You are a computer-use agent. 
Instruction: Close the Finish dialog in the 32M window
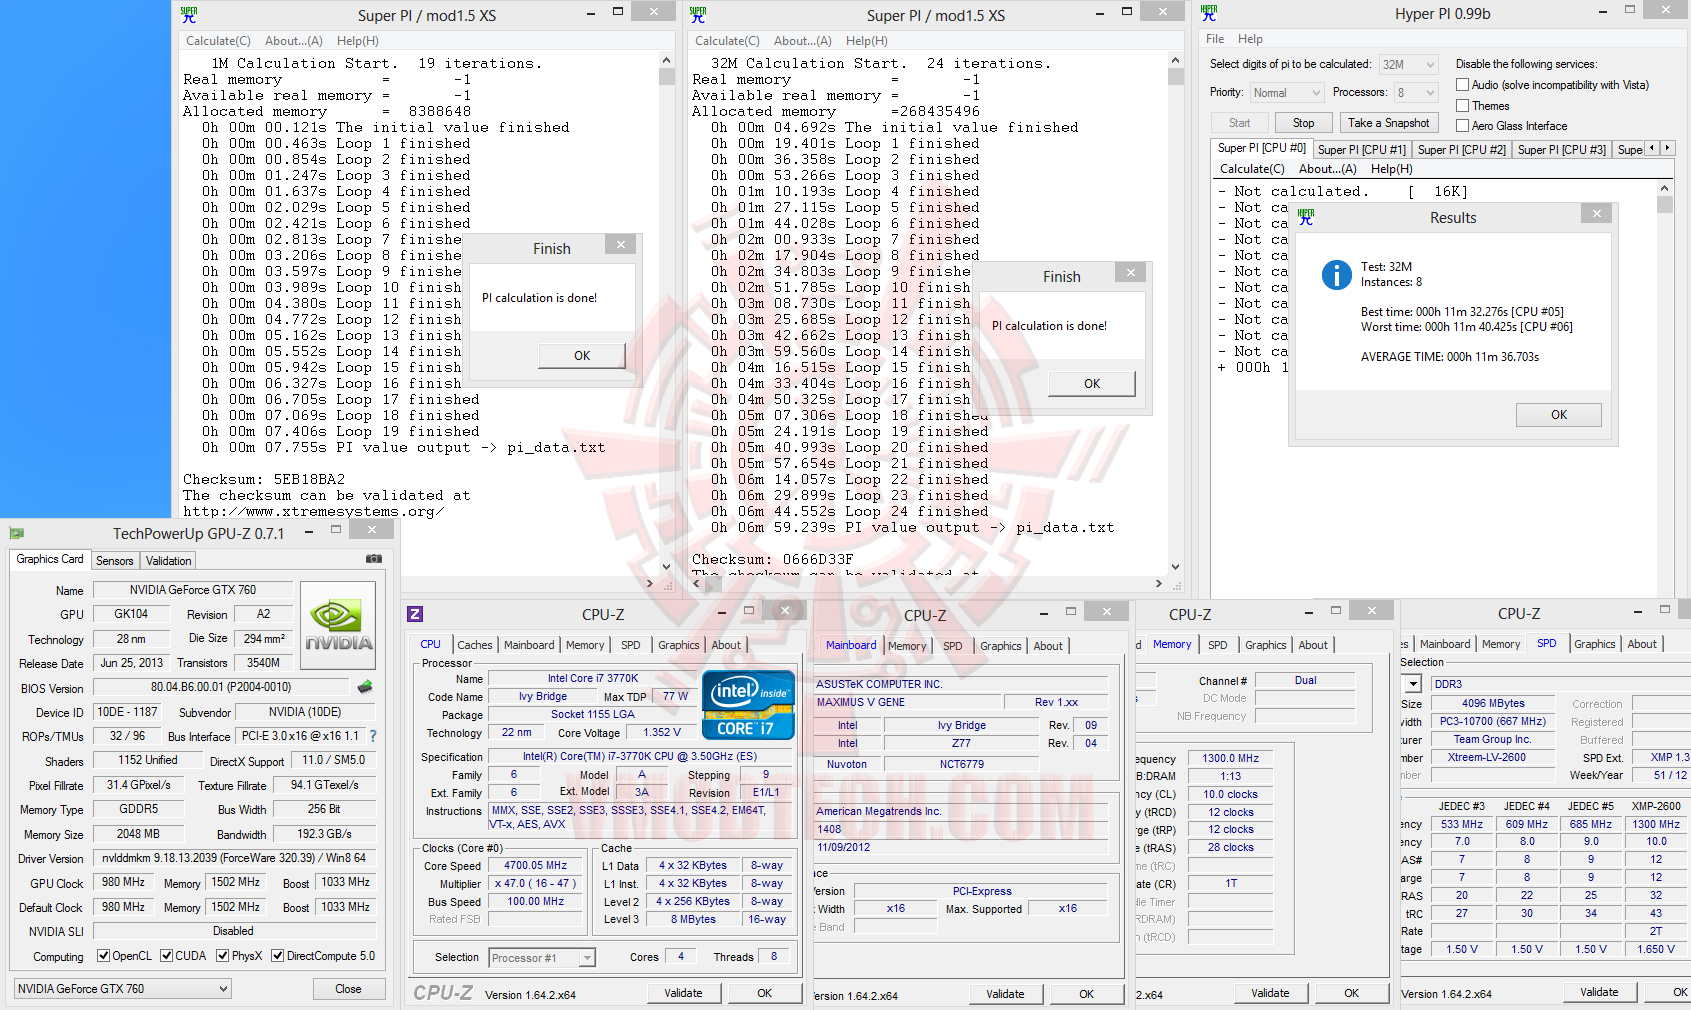coord(1131,272)
